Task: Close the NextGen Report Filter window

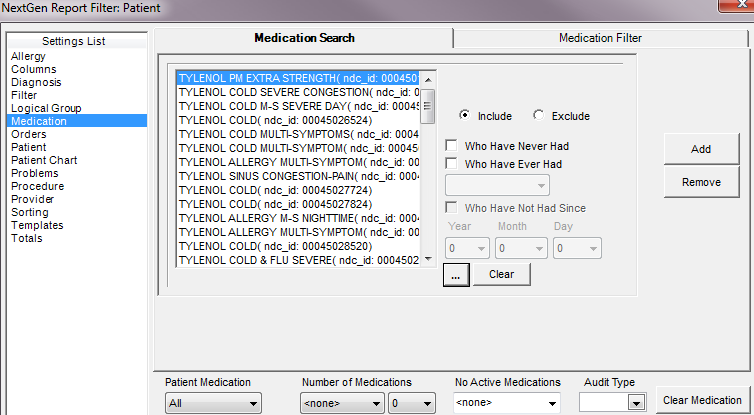Action: point(738,5)
